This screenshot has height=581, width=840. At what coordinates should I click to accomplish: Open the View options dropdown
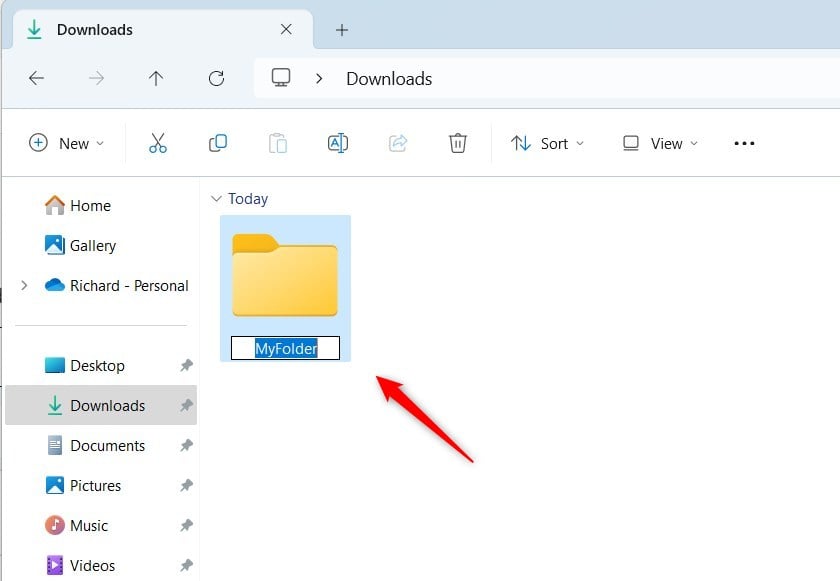click(x=659, y=143)
